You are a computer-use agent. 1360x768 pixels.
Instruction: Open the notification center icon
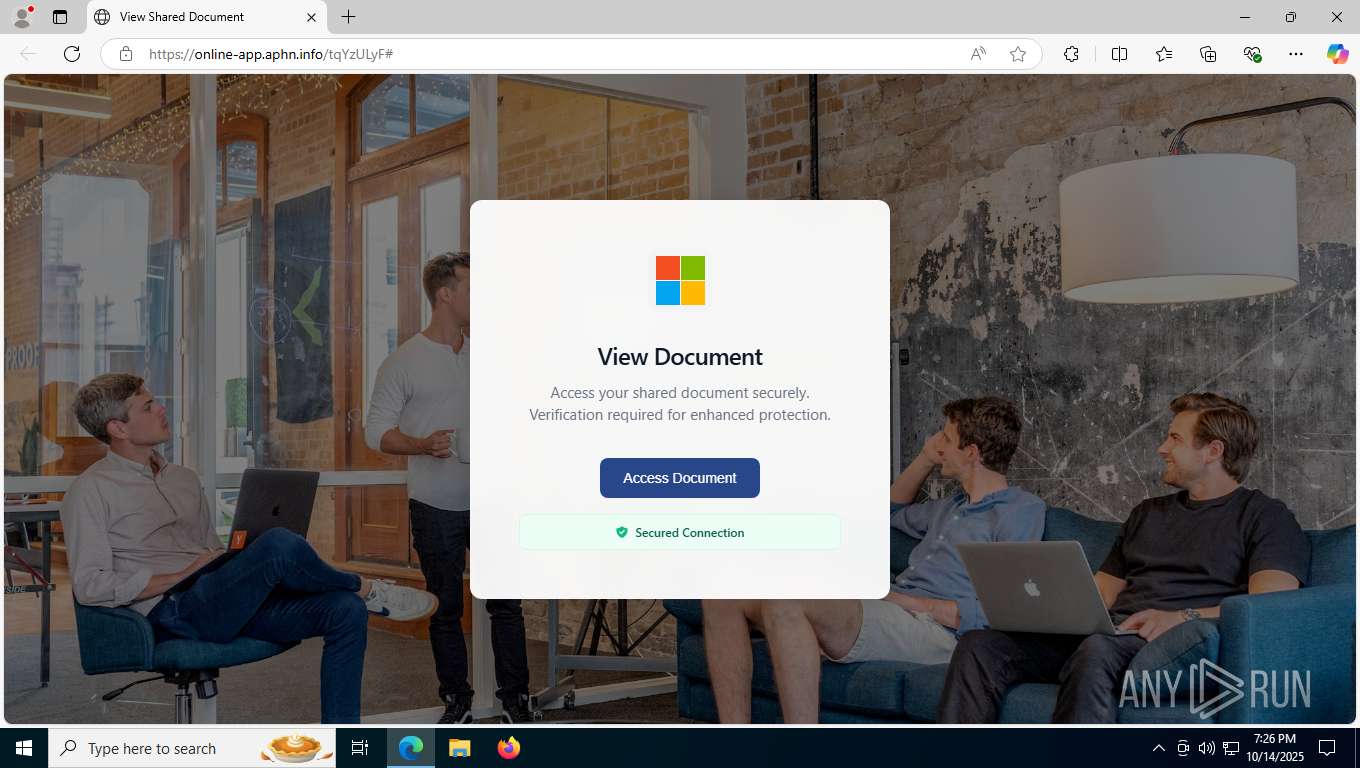(x=1327, y=748)
